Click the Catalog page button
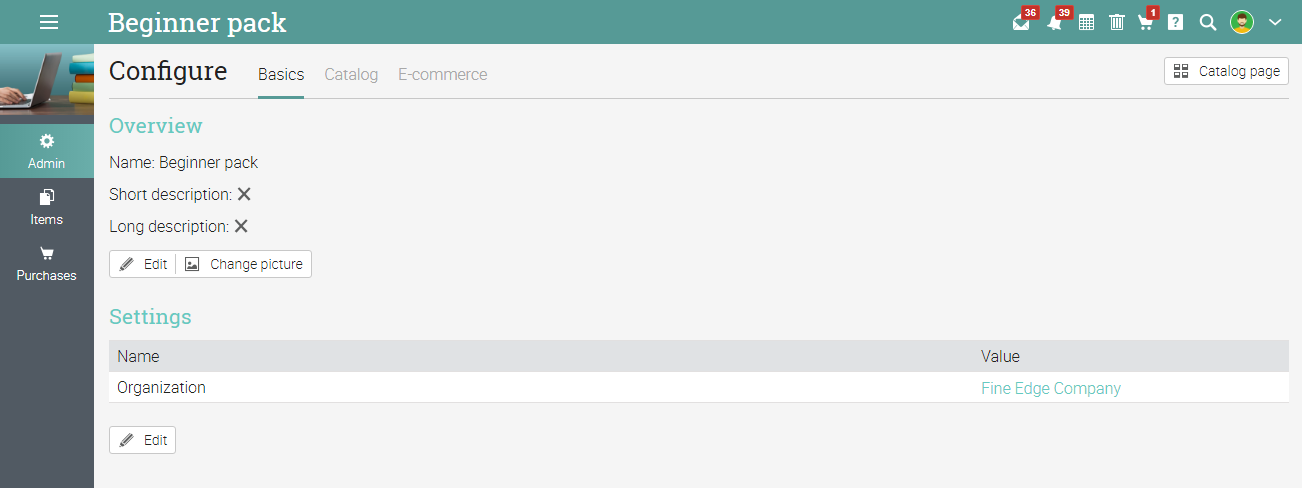Image resolution: width=1302 pixels, height=488 pixels. (1226, 71)
